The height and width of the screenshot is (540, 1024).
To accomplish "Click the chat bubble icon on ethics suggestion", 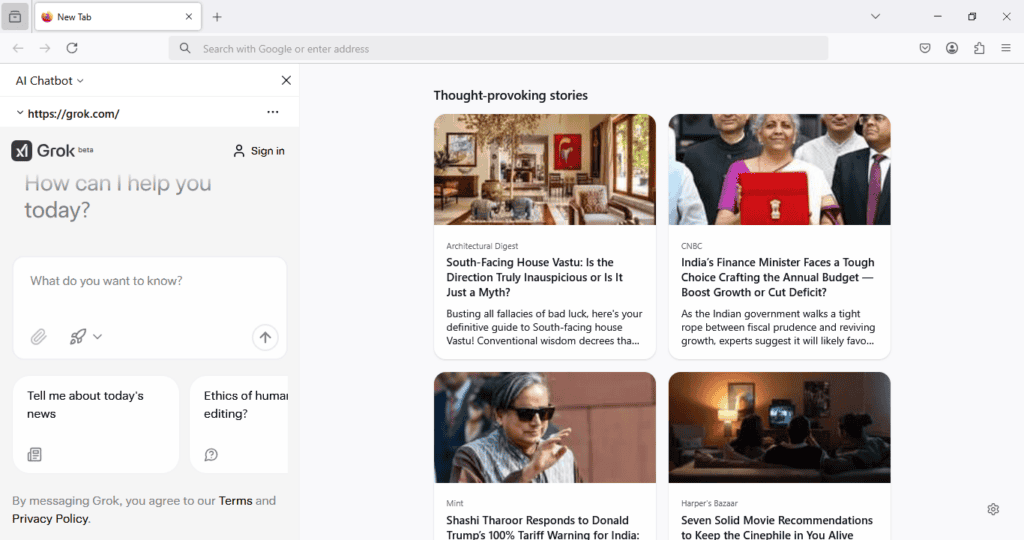I will (211, 454).
